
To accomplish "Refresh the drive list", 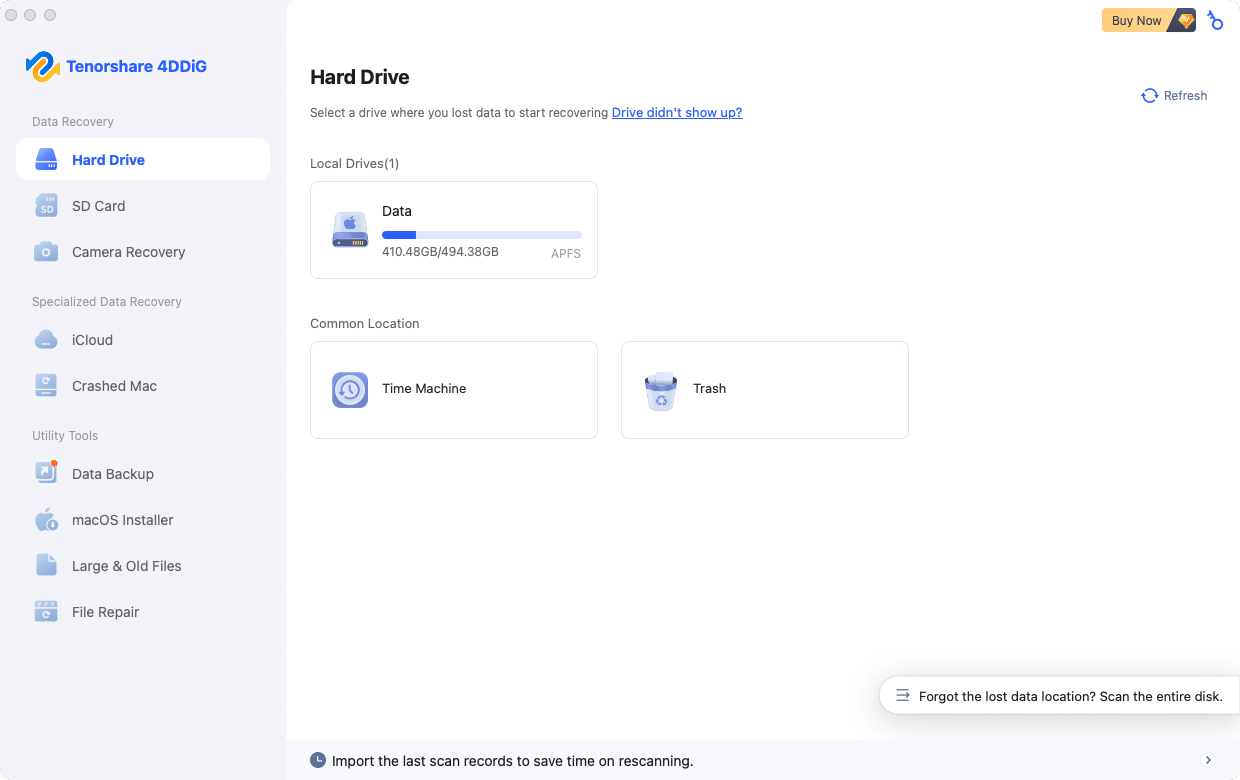I will [1174, 96].
